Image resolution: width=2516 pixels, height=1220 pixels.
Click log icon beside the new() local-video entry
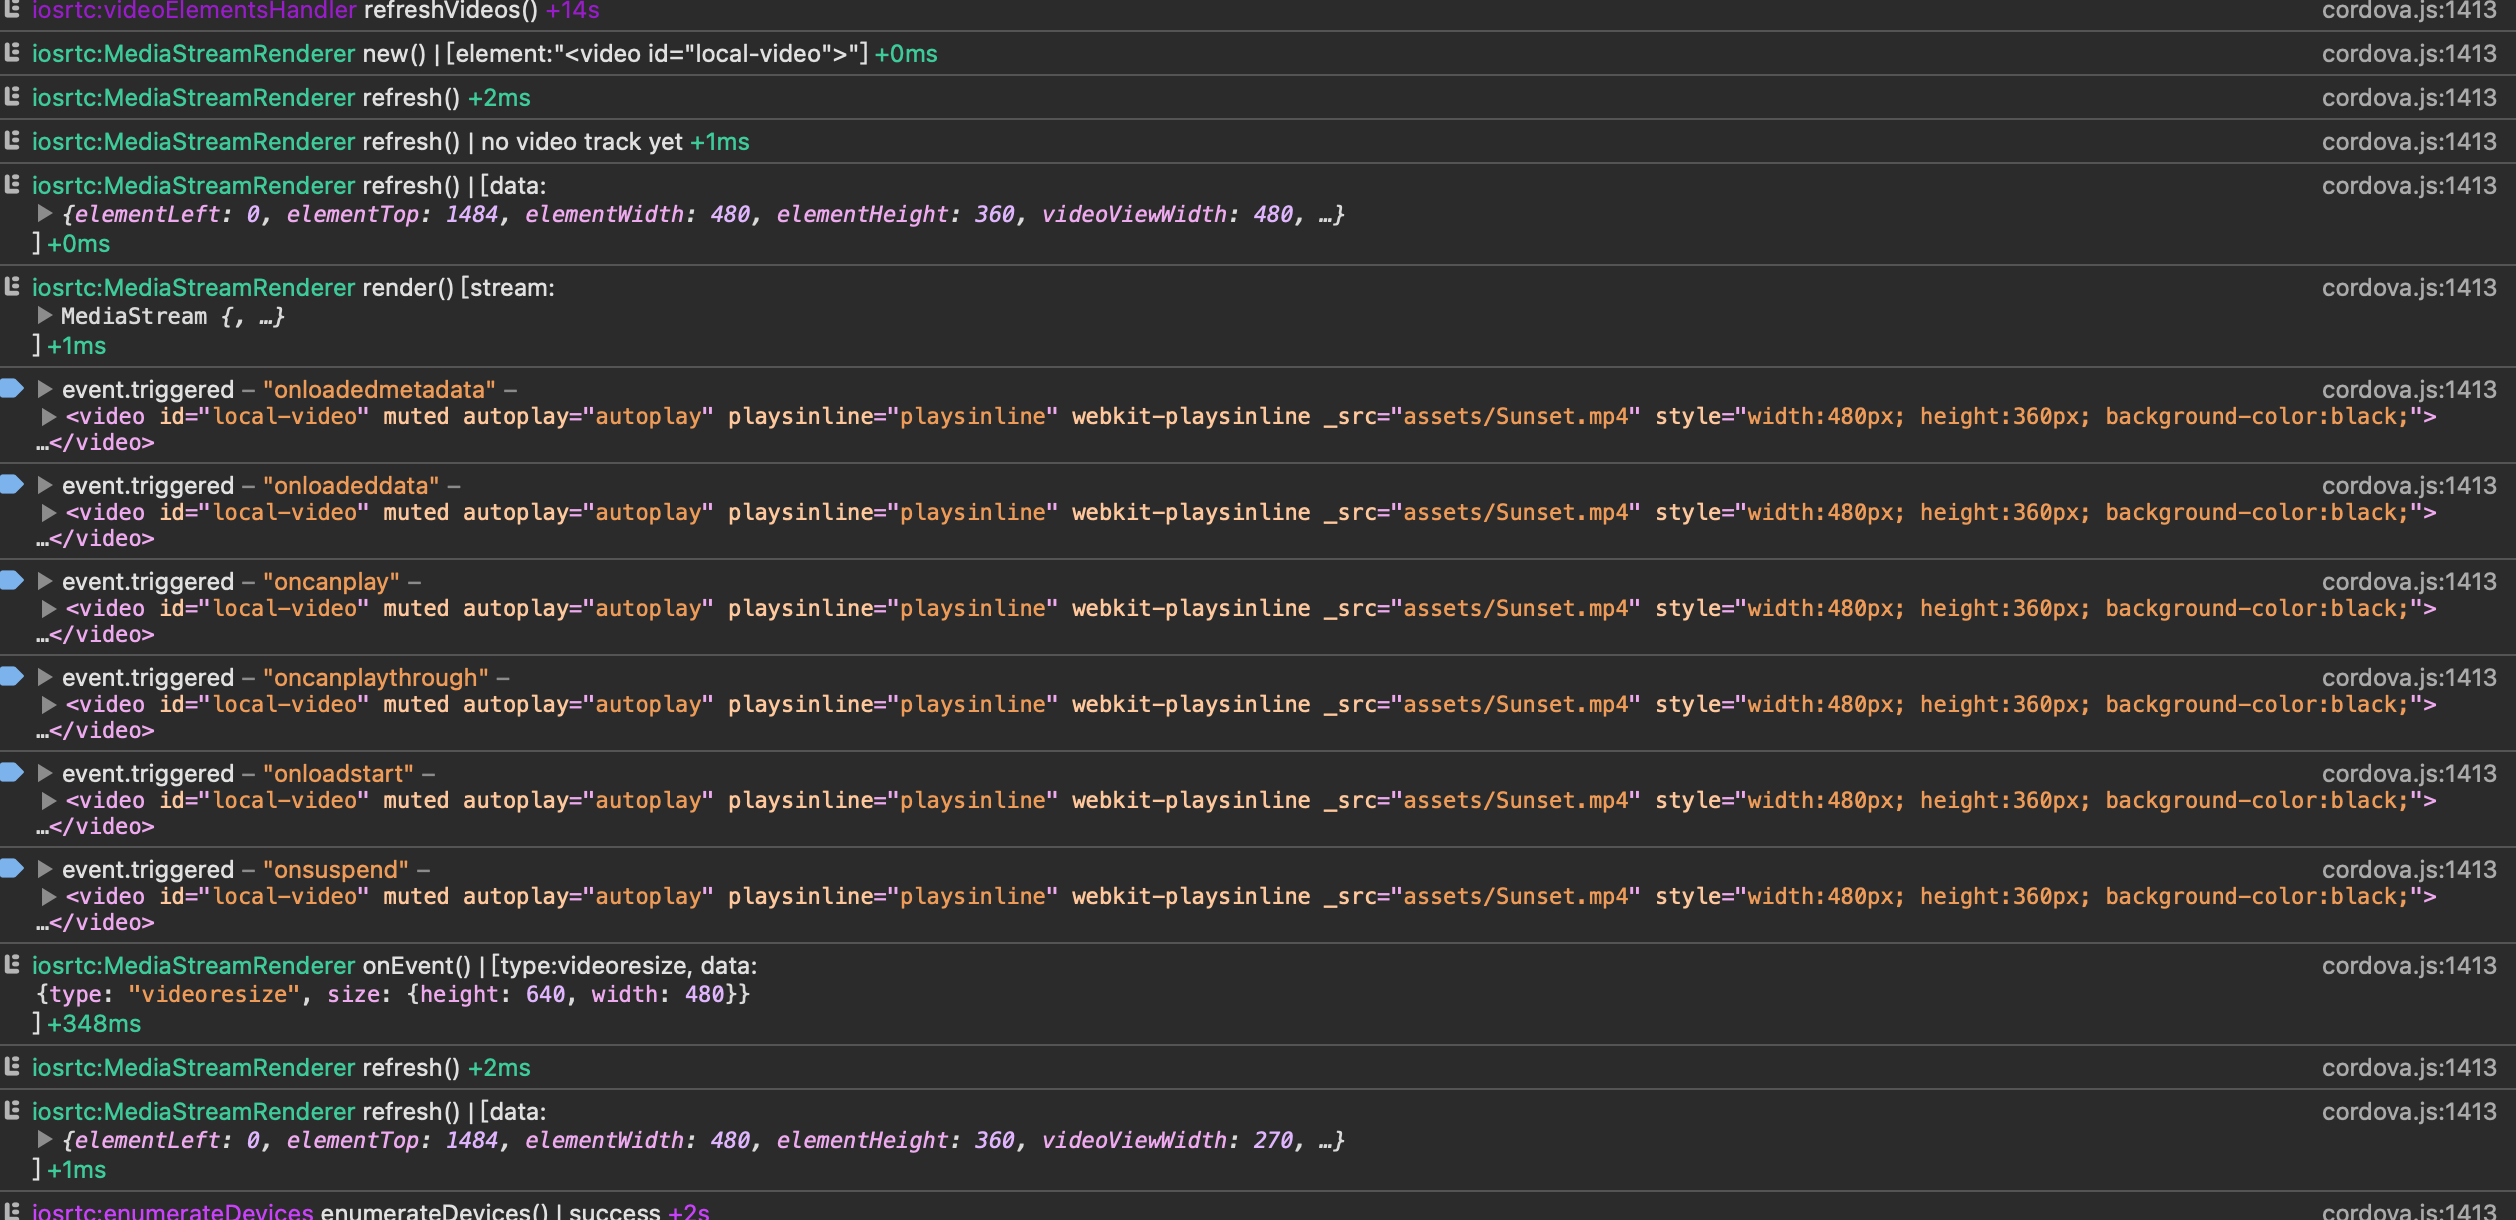[12, 52]
